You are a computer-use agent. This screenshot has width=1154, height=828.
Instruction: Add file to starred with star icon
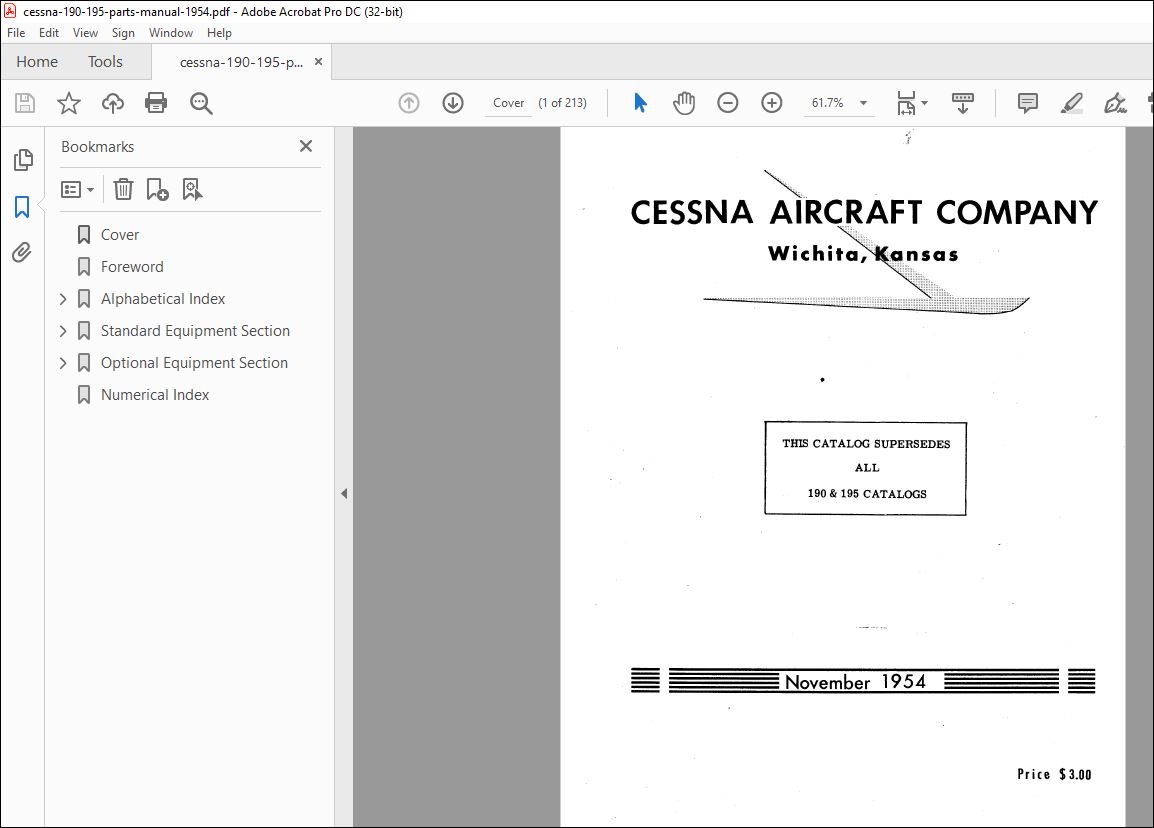click(x=68, y=103)
